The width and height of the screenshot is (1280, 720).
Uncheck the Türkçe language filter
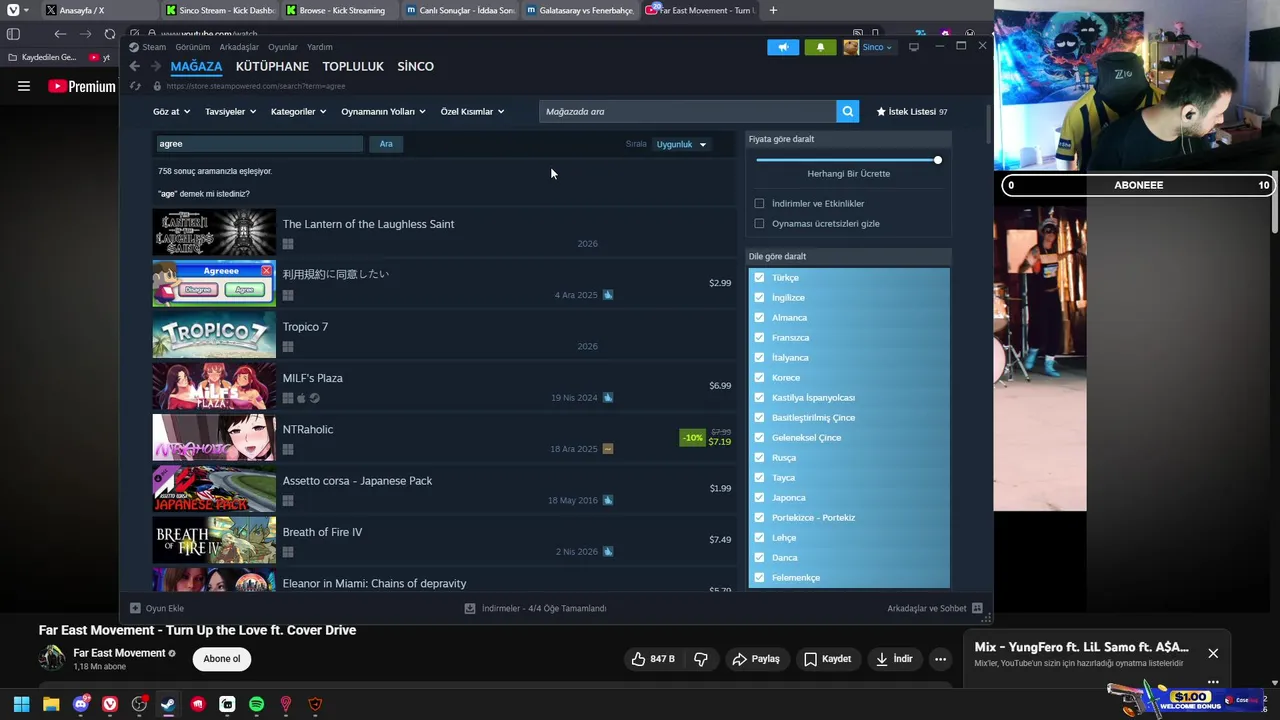[759, 277]
